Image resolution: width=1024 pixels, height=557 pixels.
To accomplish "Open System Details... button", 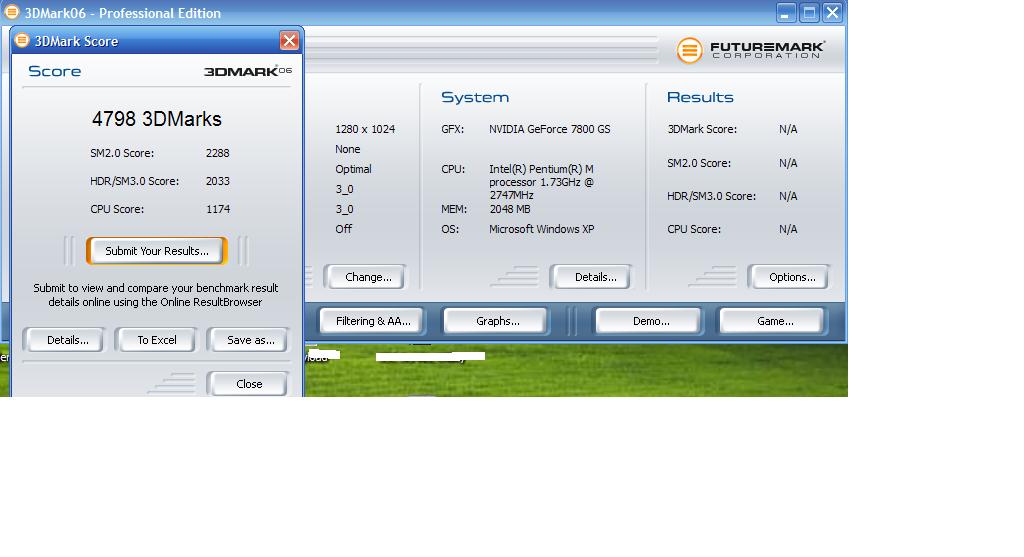I will [596, 277].
